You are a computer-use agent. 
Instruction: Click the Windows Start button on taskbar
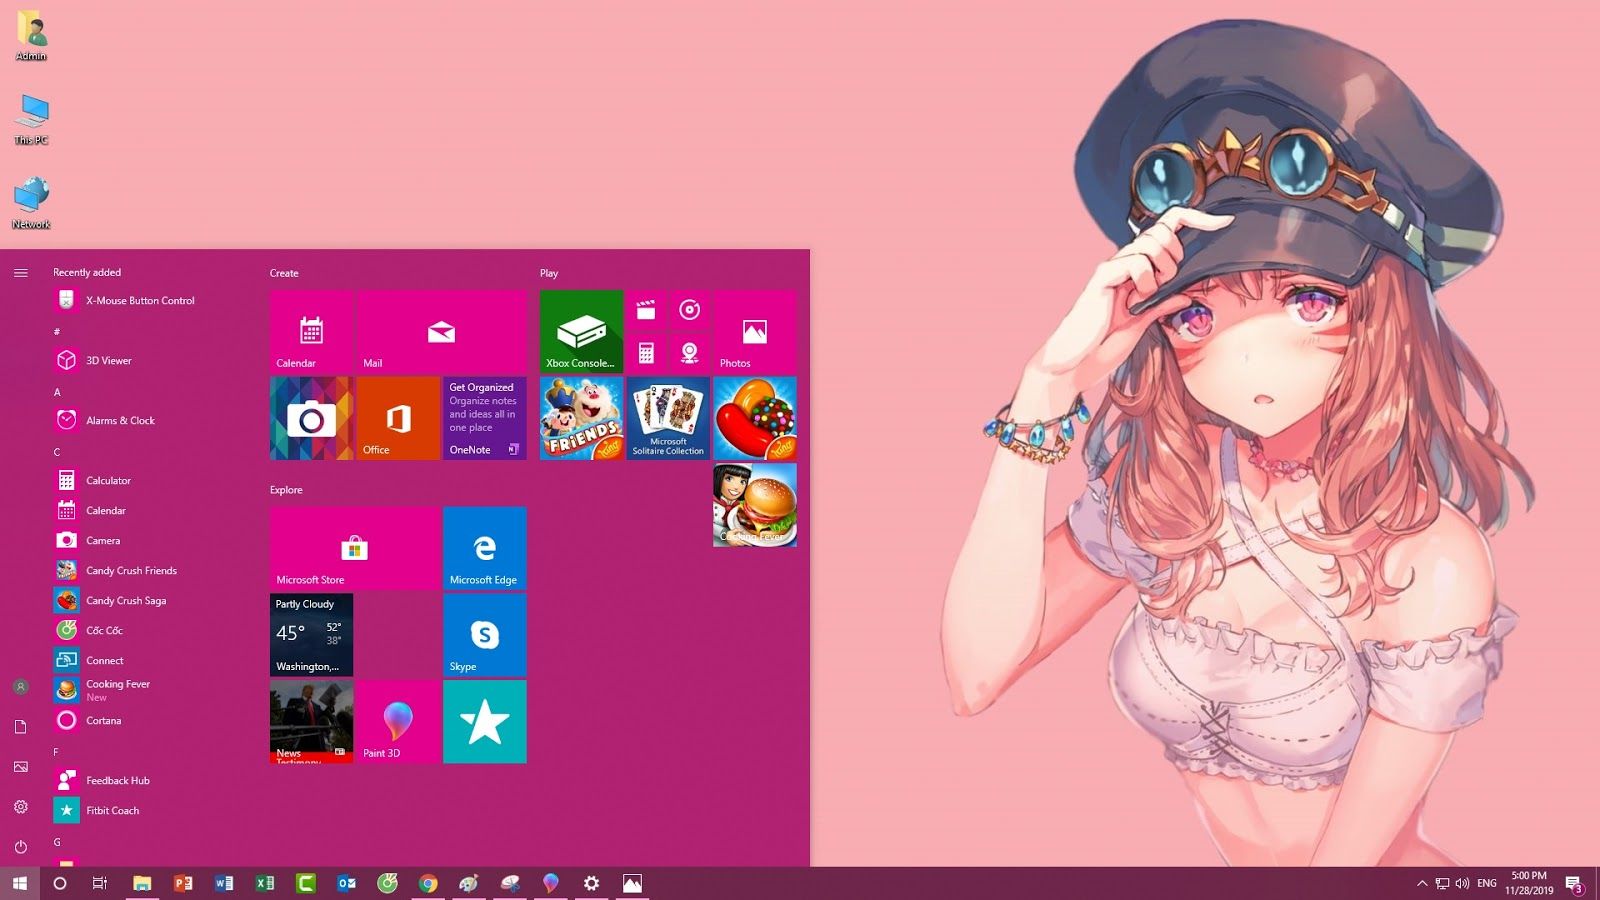coord(20,883)
